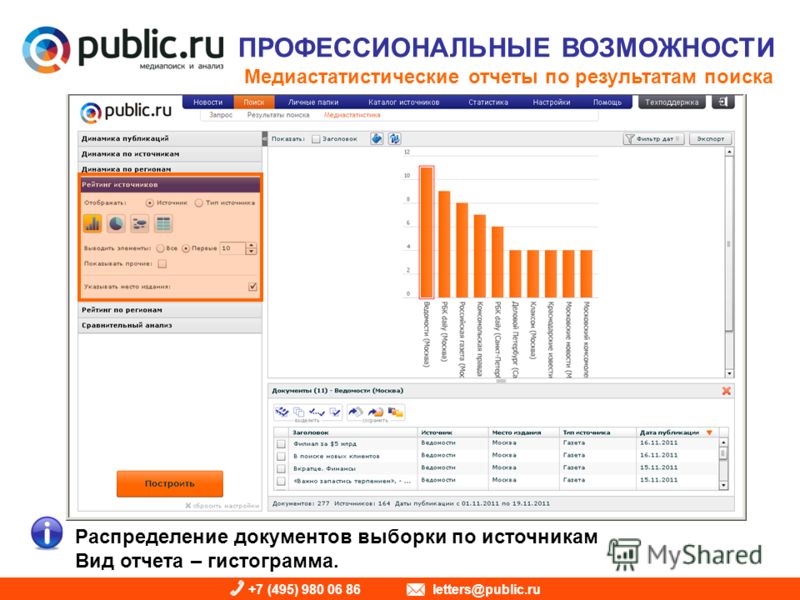Screen dimensions: 800x600
Task: Select the table report view icon
Action: click(163, 223)
